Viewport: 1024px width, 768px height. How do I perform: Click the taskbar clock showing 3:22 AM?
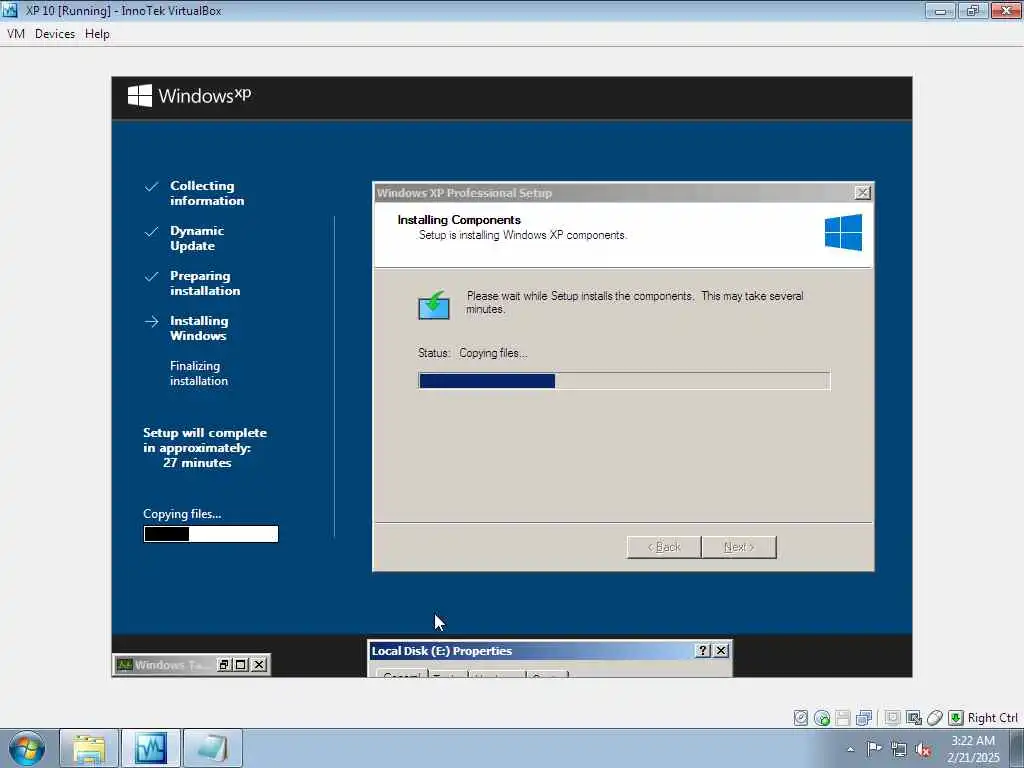[973, 749]
